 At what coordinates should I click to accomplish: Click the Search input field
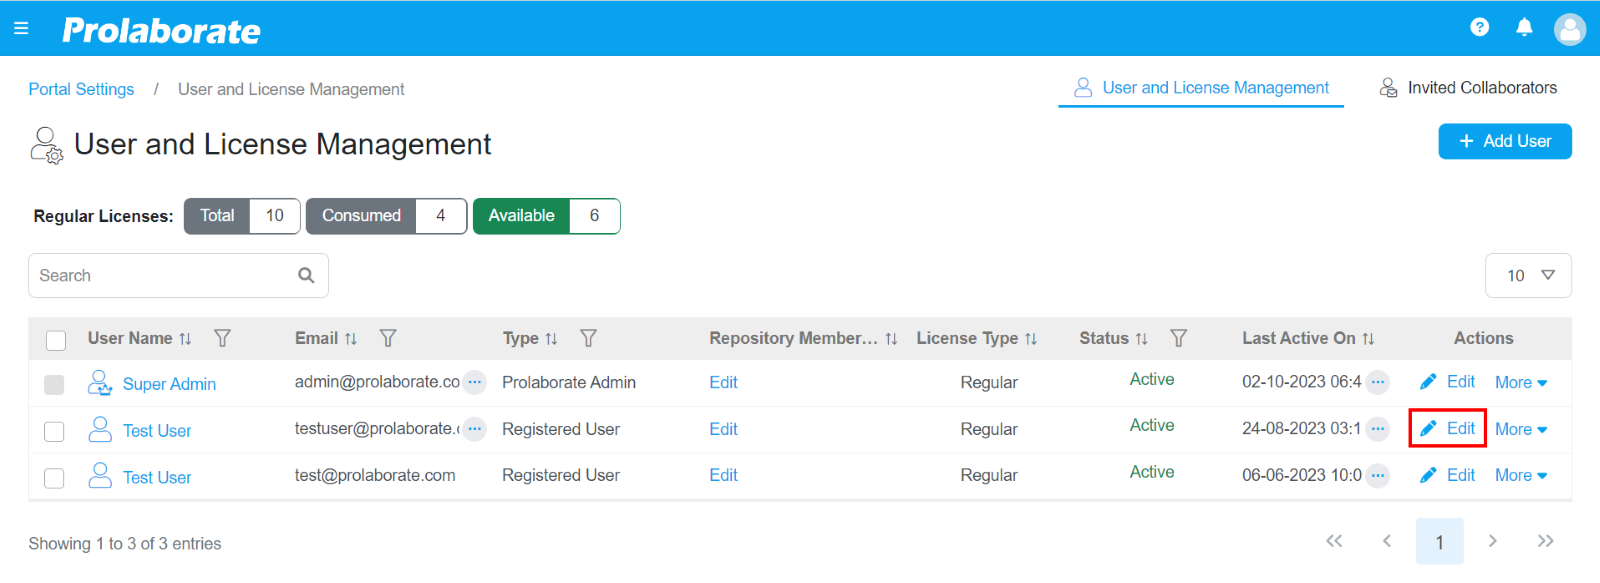(x=178, y=275)
